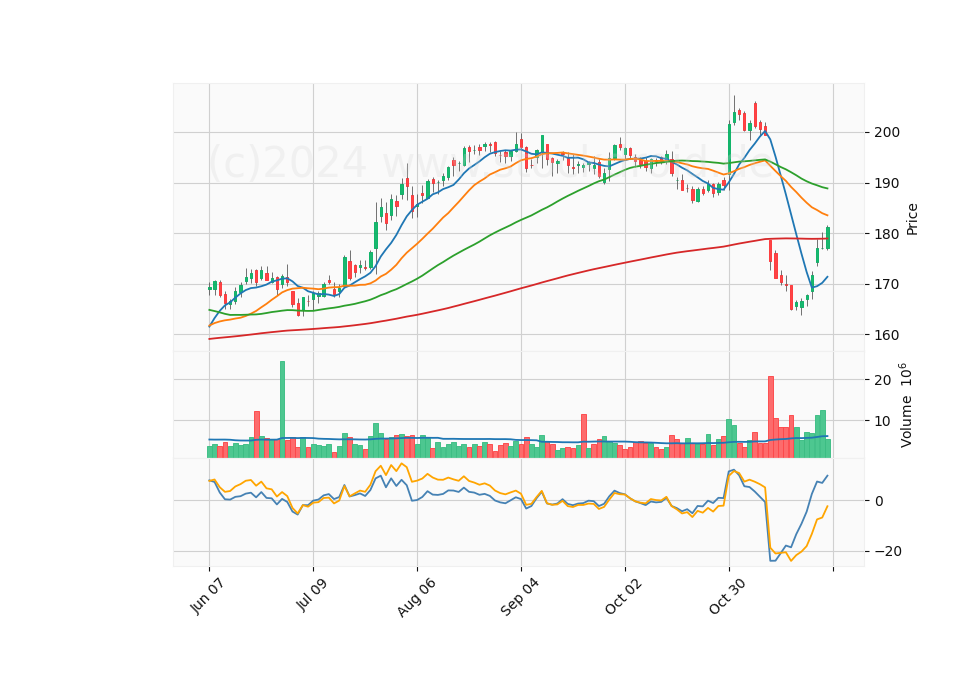This screenshot has height=690, width=960.
Task: Click the 'Oct 02' date label
Action: click(623, 596)
